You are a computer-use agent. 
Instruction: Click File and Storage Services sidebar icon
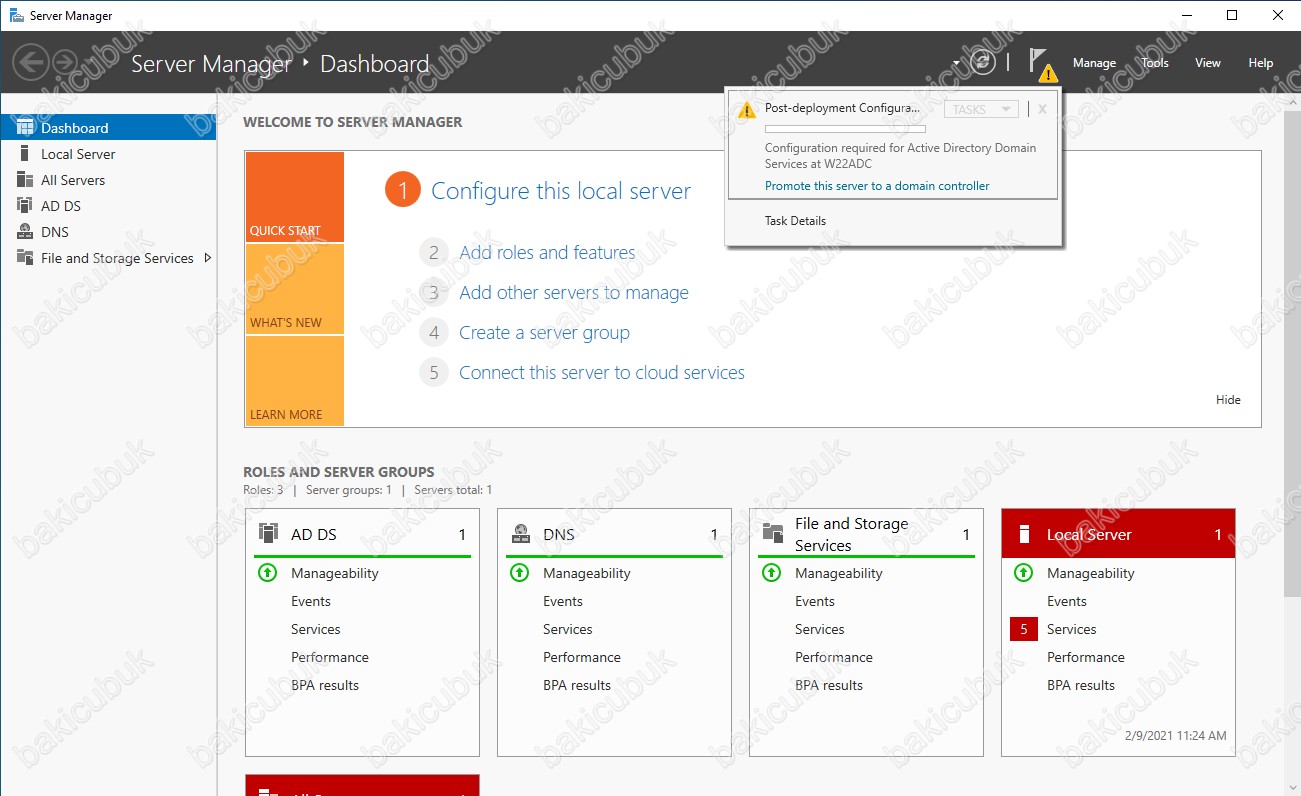pos(25,258)
